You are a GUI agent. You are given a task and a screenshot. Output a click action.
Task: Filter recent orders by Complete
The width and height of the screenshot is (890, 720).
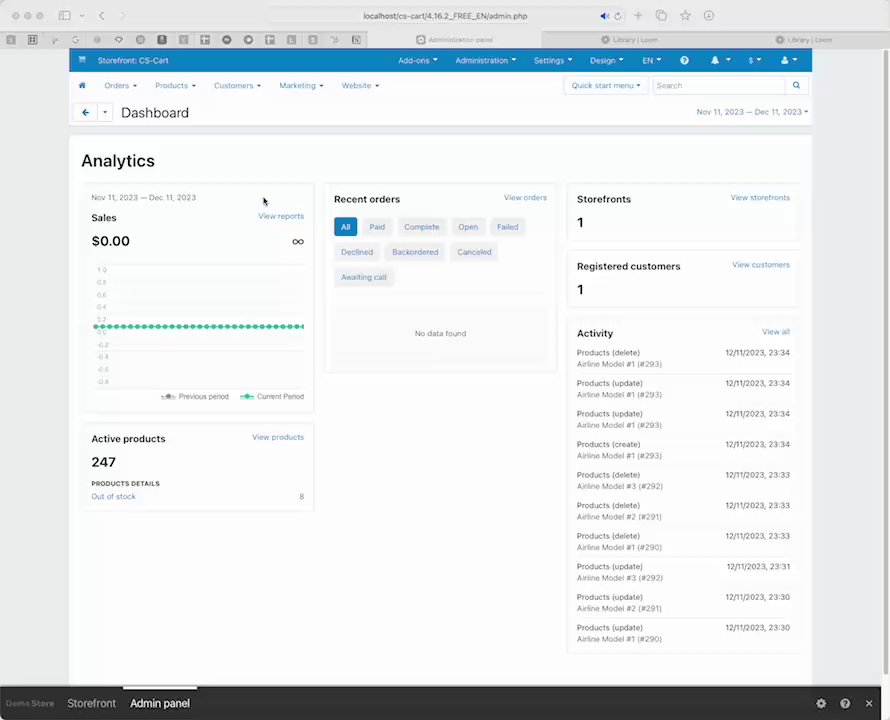click(422, 227)
